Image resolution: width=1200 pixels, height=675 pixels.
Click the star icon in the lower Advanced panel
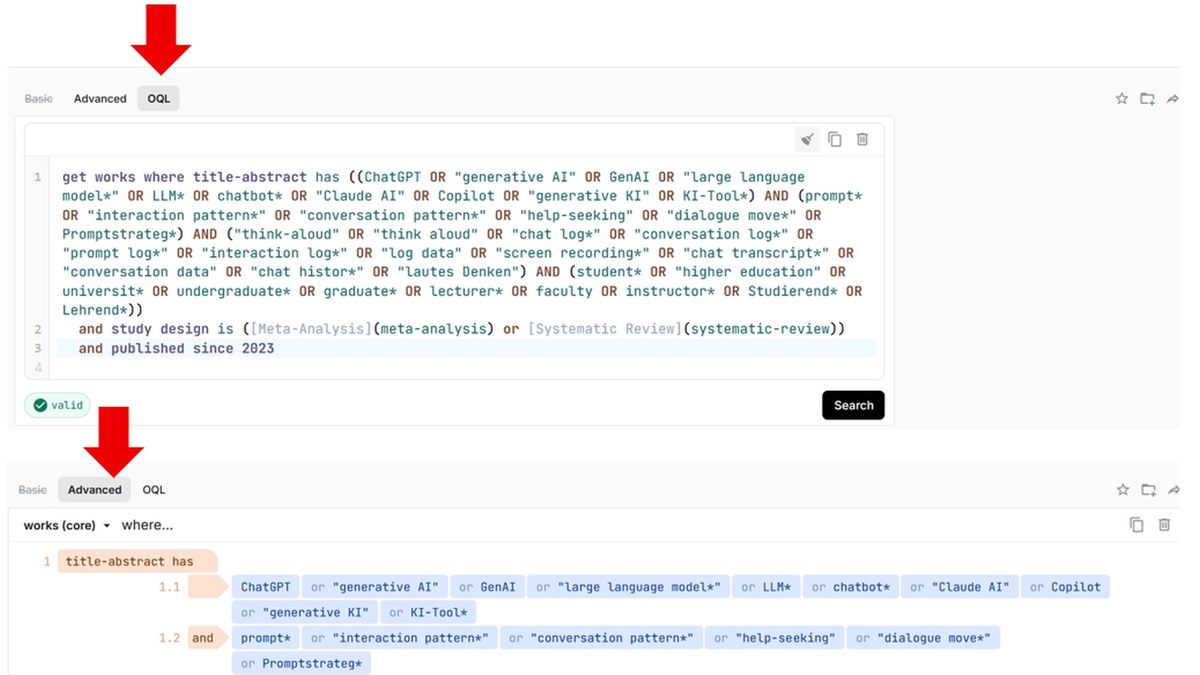tap(1122, 490)
